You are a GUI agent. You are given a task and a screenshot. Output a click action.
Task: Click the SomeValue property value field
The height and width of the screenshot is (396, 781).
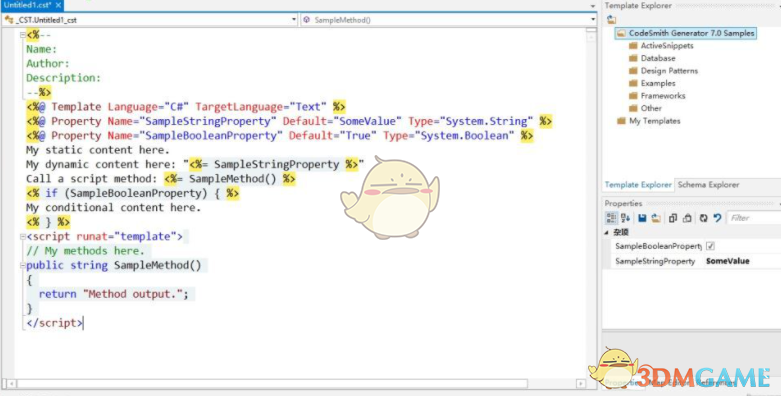pos(743,261)
